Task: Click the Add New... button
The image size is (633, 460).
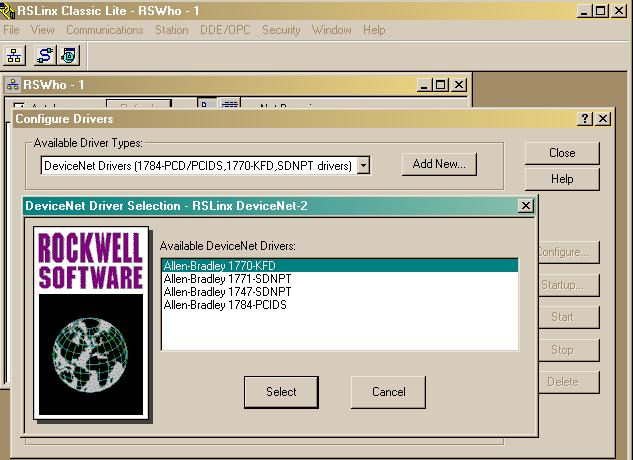Action: click(439, 164)
